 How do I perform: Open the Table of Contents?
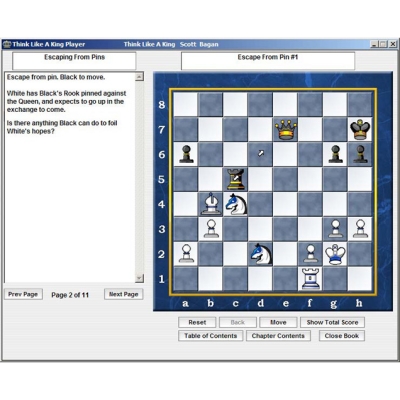pos(211,336)
